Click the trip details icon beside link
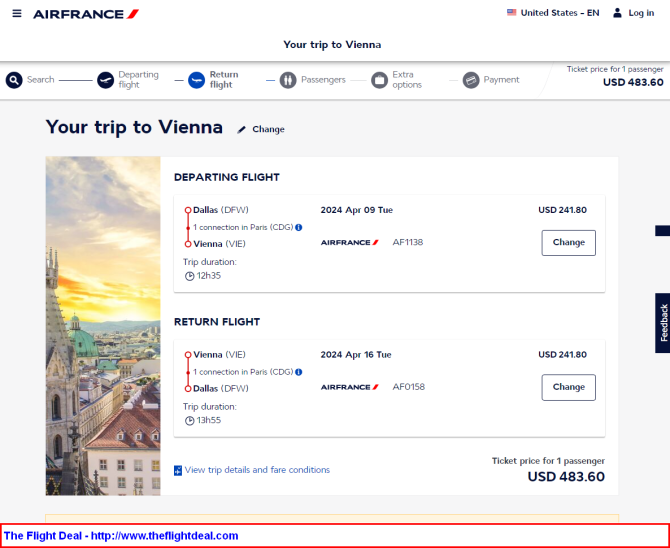 pos(178,471)
